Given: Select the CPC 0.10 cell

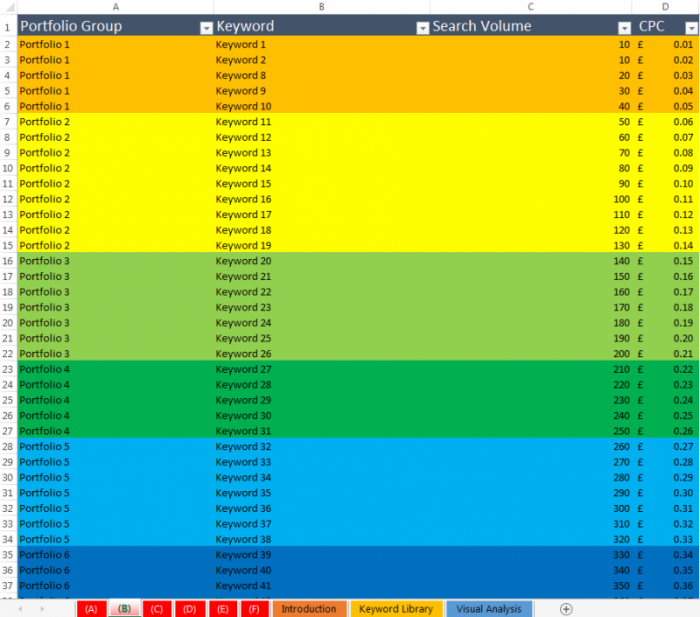Looking at the screenshot, I should [665, 183].
